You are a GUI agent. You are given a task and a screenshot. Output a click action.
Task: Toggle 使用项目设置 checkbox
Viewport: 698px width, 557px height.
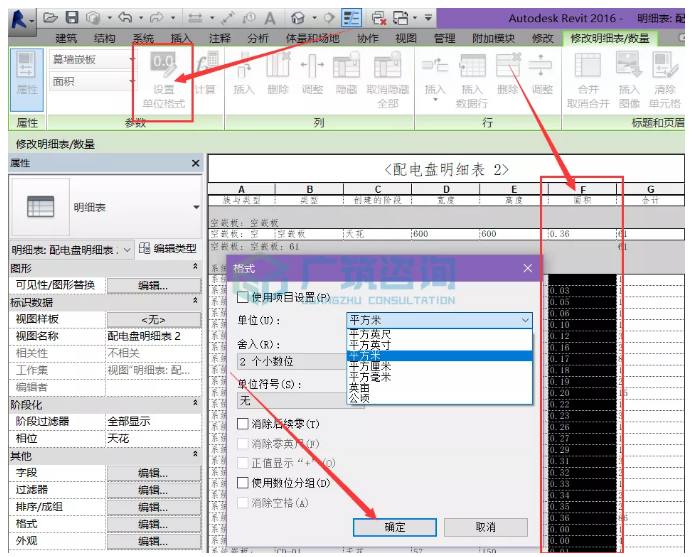click(x=243, y=297)
